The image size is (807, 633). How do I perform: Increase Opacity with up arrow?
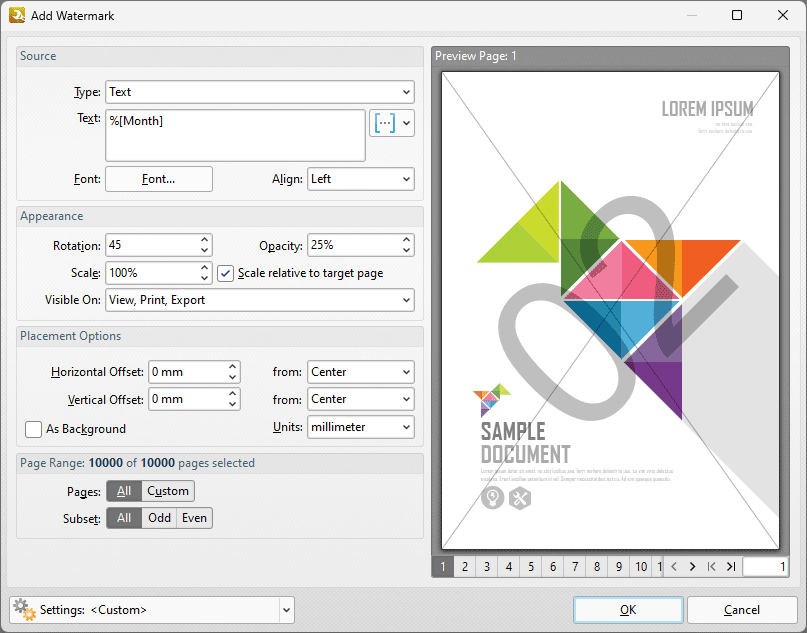point(407,240)
